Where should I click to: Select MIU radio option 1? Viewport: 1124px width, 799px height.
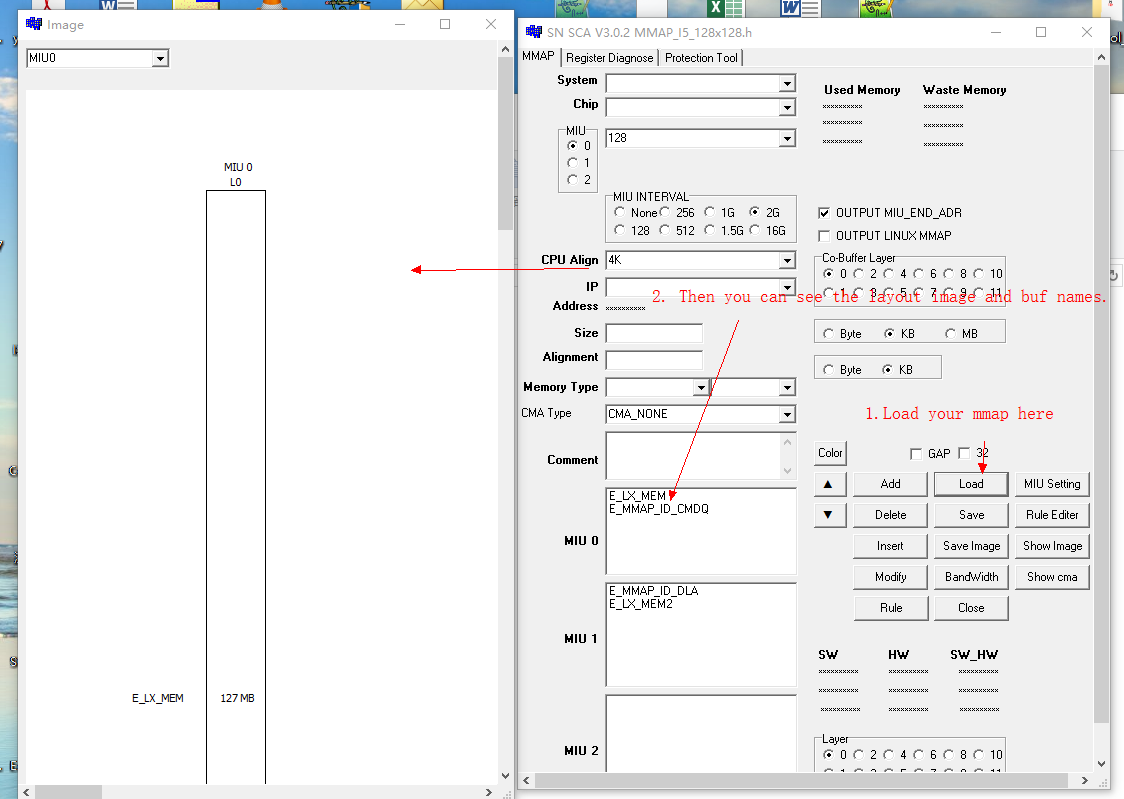tap(572, 163)
